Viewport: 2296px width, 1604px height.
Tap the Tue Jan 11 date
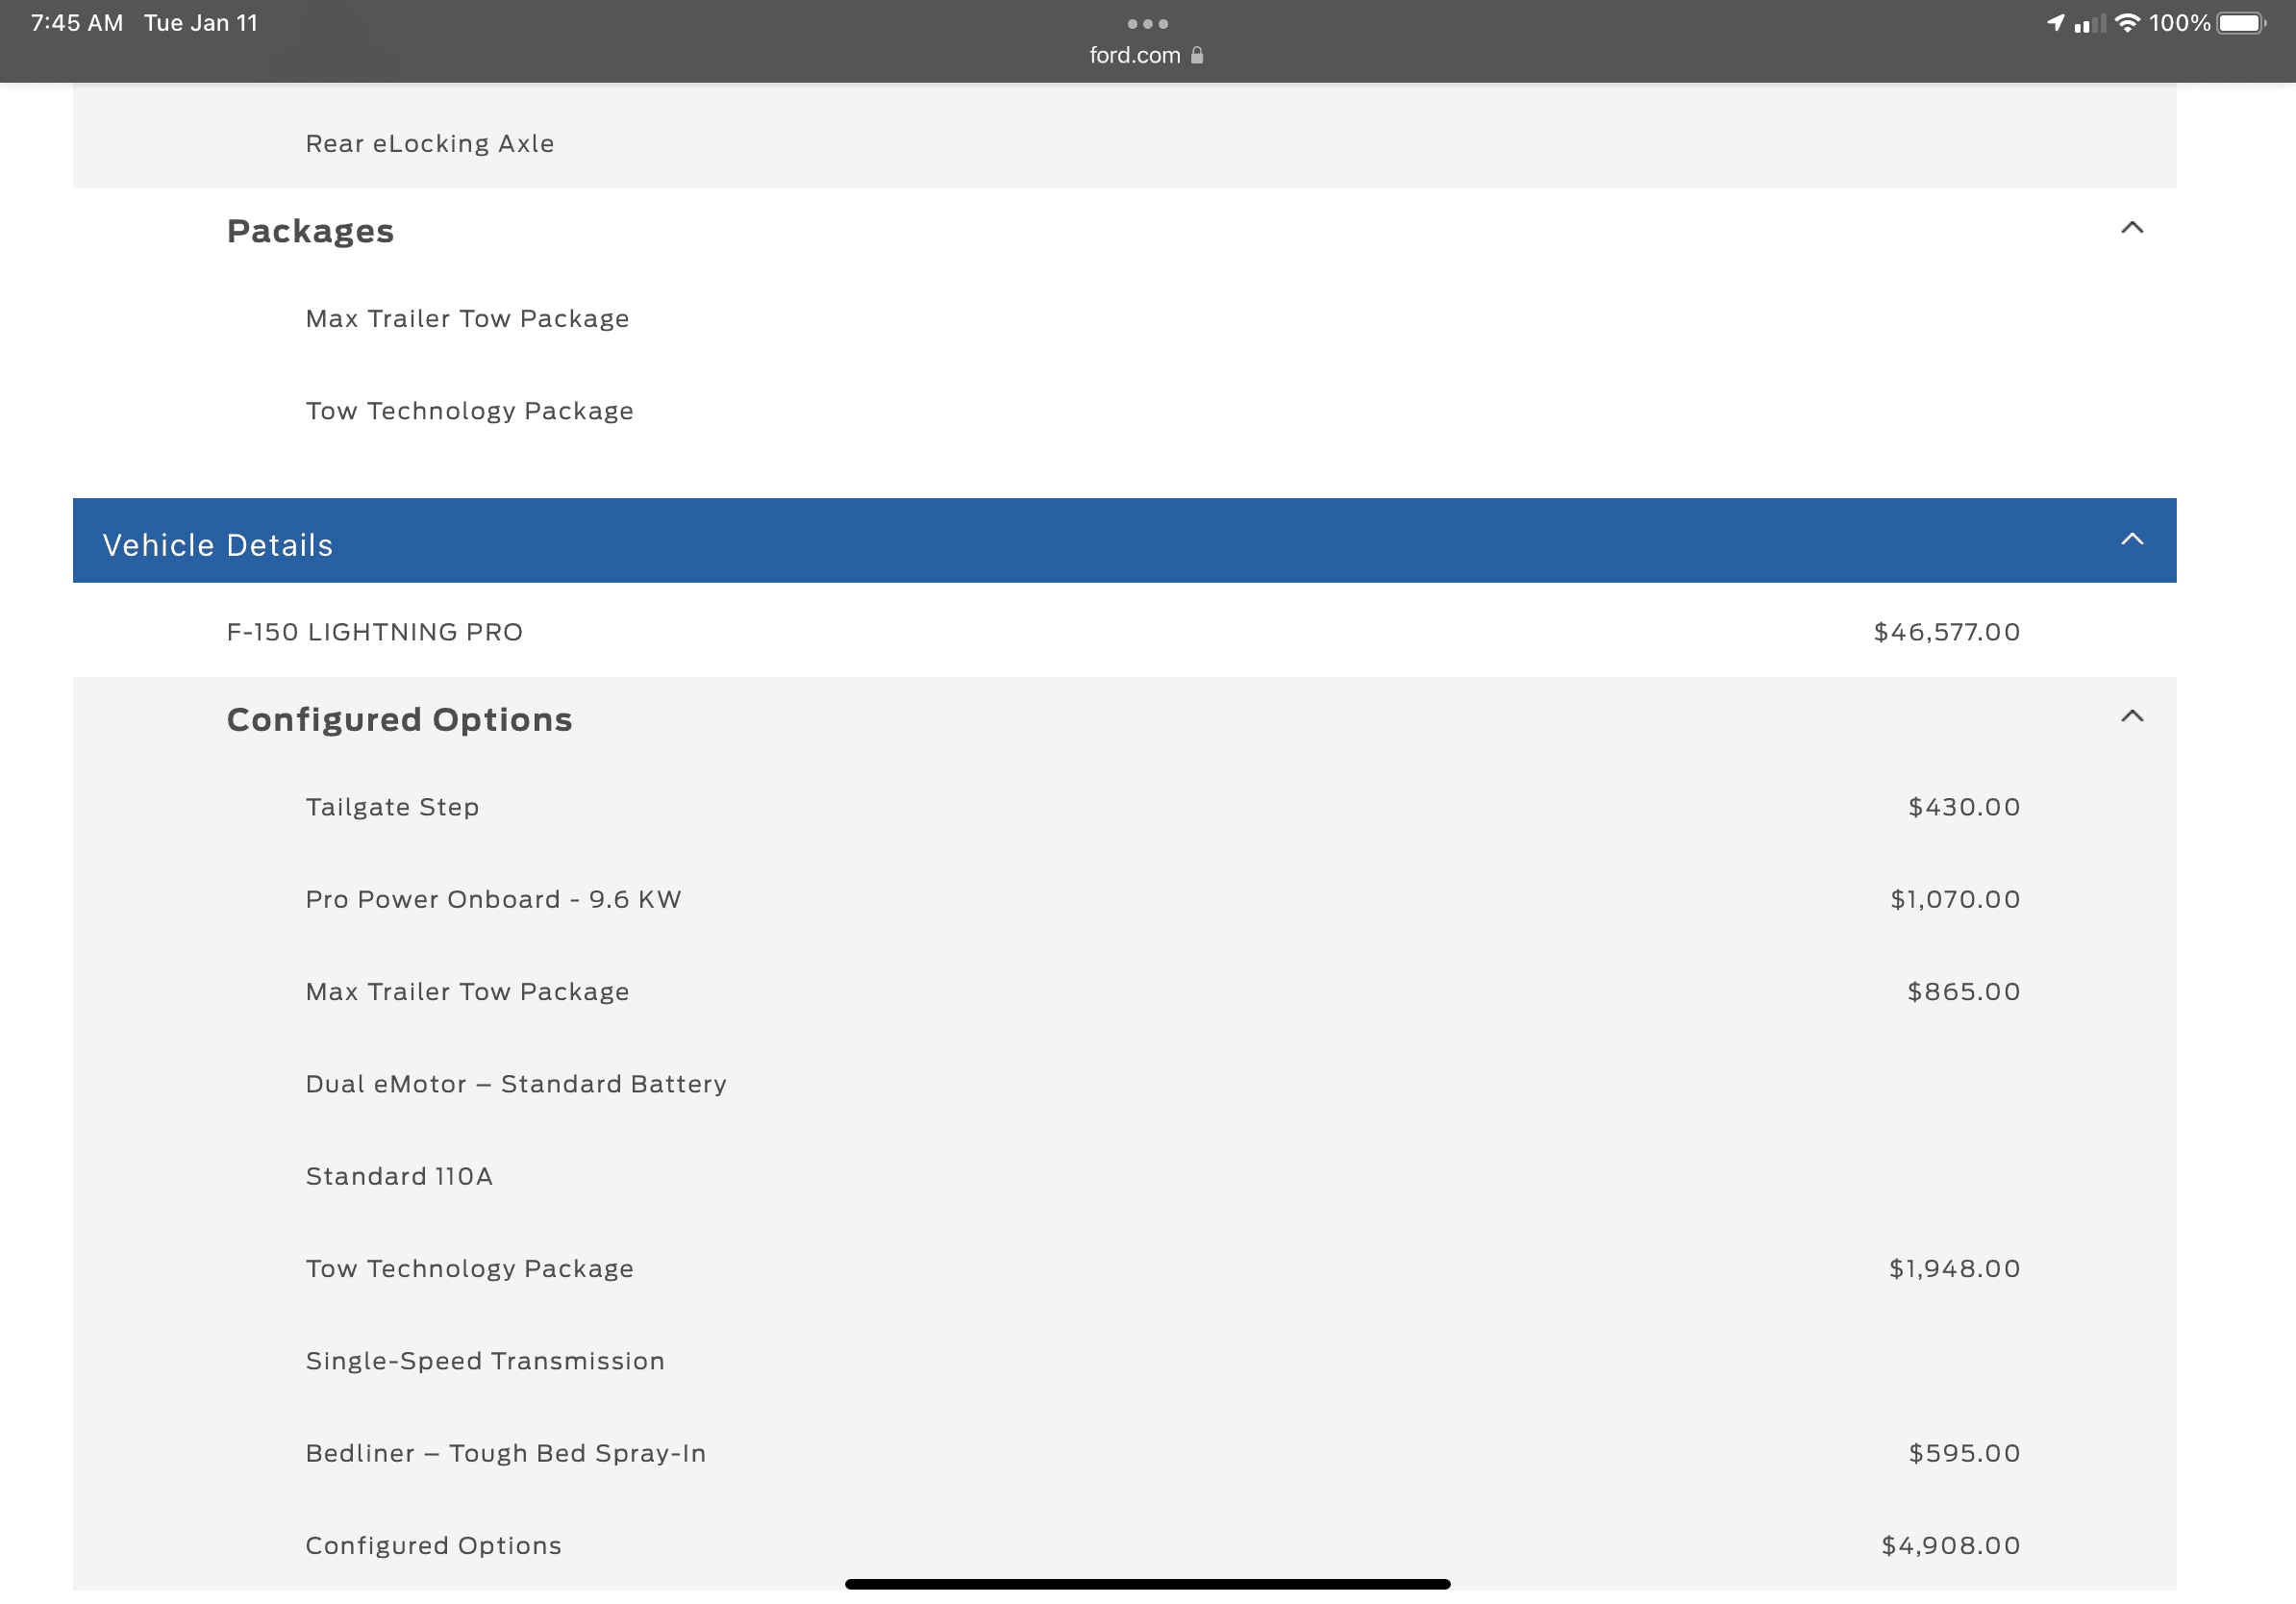coord(201,23)
